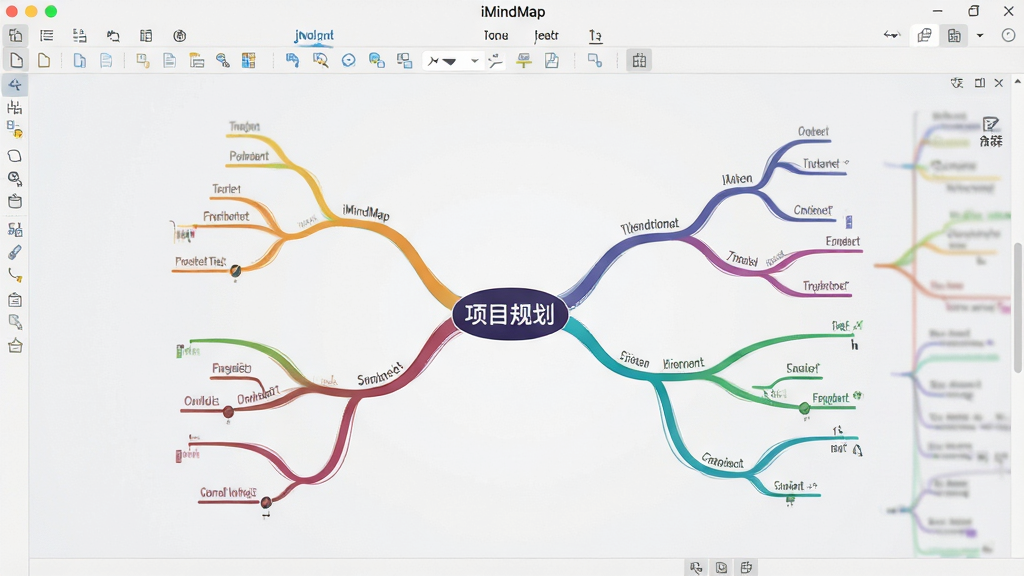Open the page with pencil toolbar icon

coord(552,61)
